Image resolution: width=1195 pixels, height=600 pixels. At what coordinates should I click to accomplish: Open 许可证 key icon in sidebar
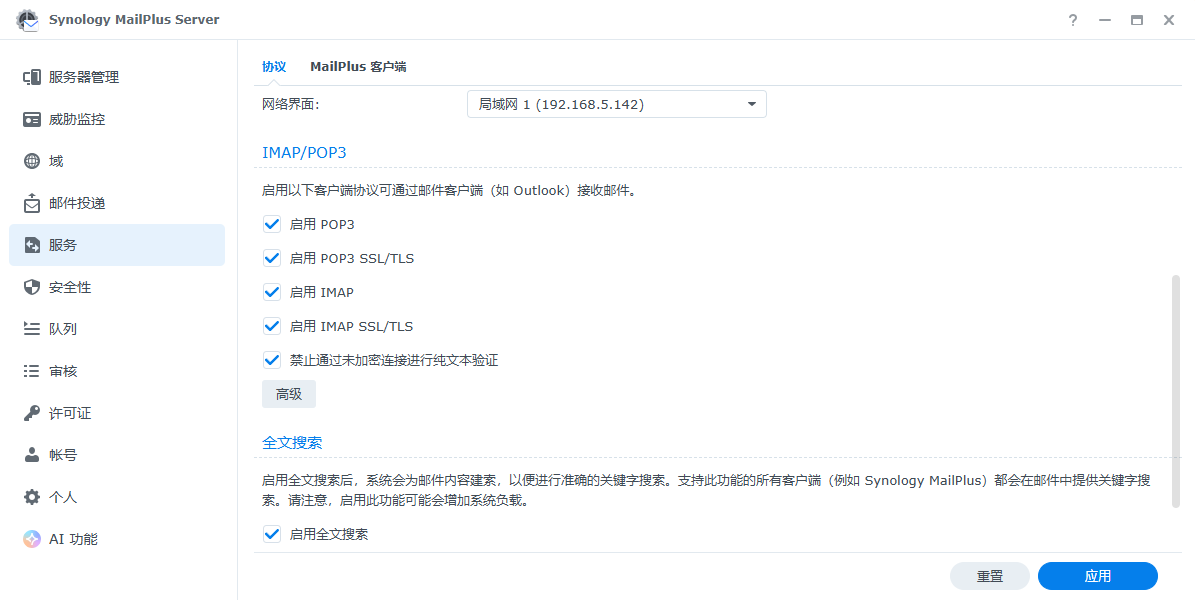click(x=32, y=413)
